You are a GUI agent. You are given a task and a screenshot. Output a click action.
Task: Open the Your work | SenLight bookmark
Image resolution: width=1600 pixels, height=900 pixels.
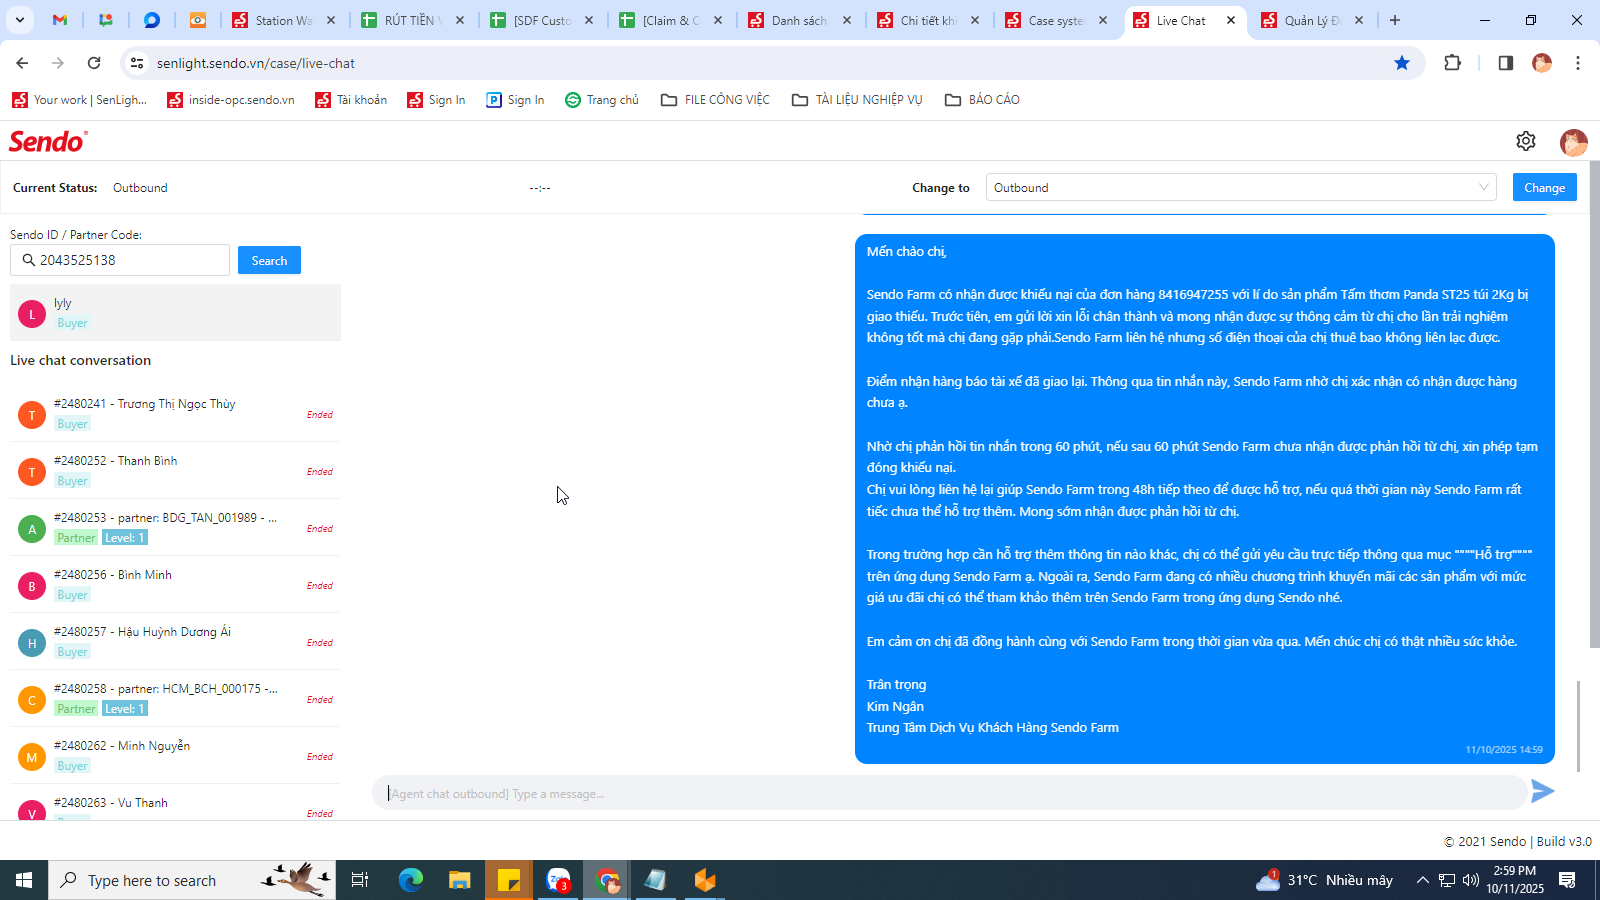pos(80,100)
